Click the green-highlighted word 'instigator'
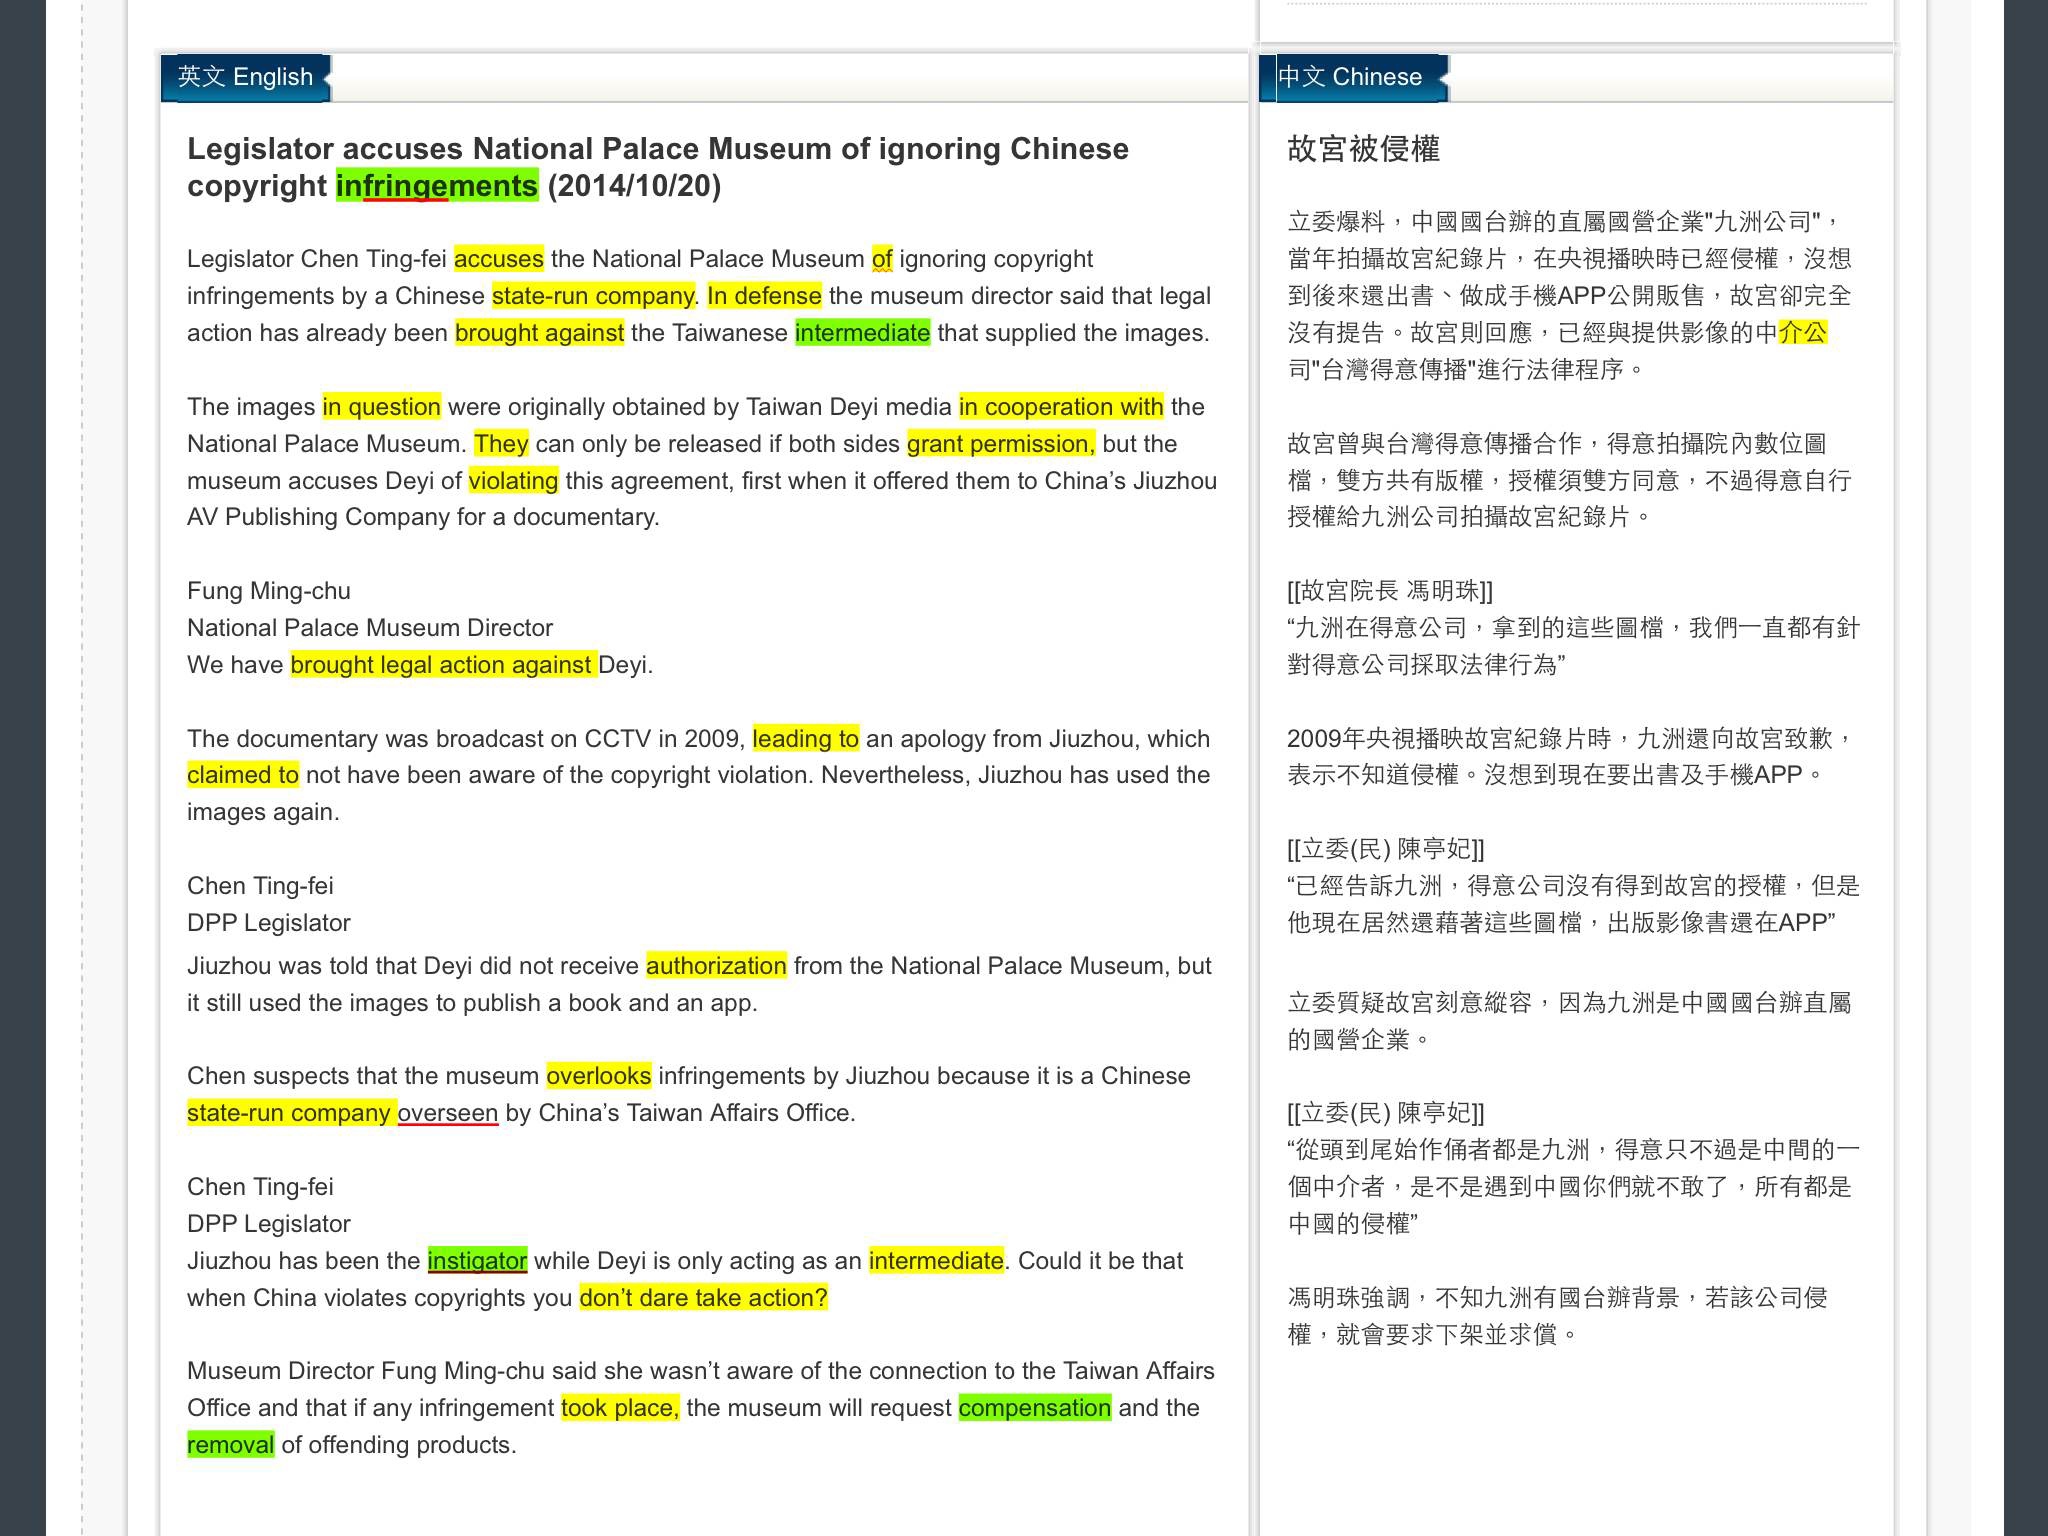2048x1536 pixels. tap(477, 1261)
